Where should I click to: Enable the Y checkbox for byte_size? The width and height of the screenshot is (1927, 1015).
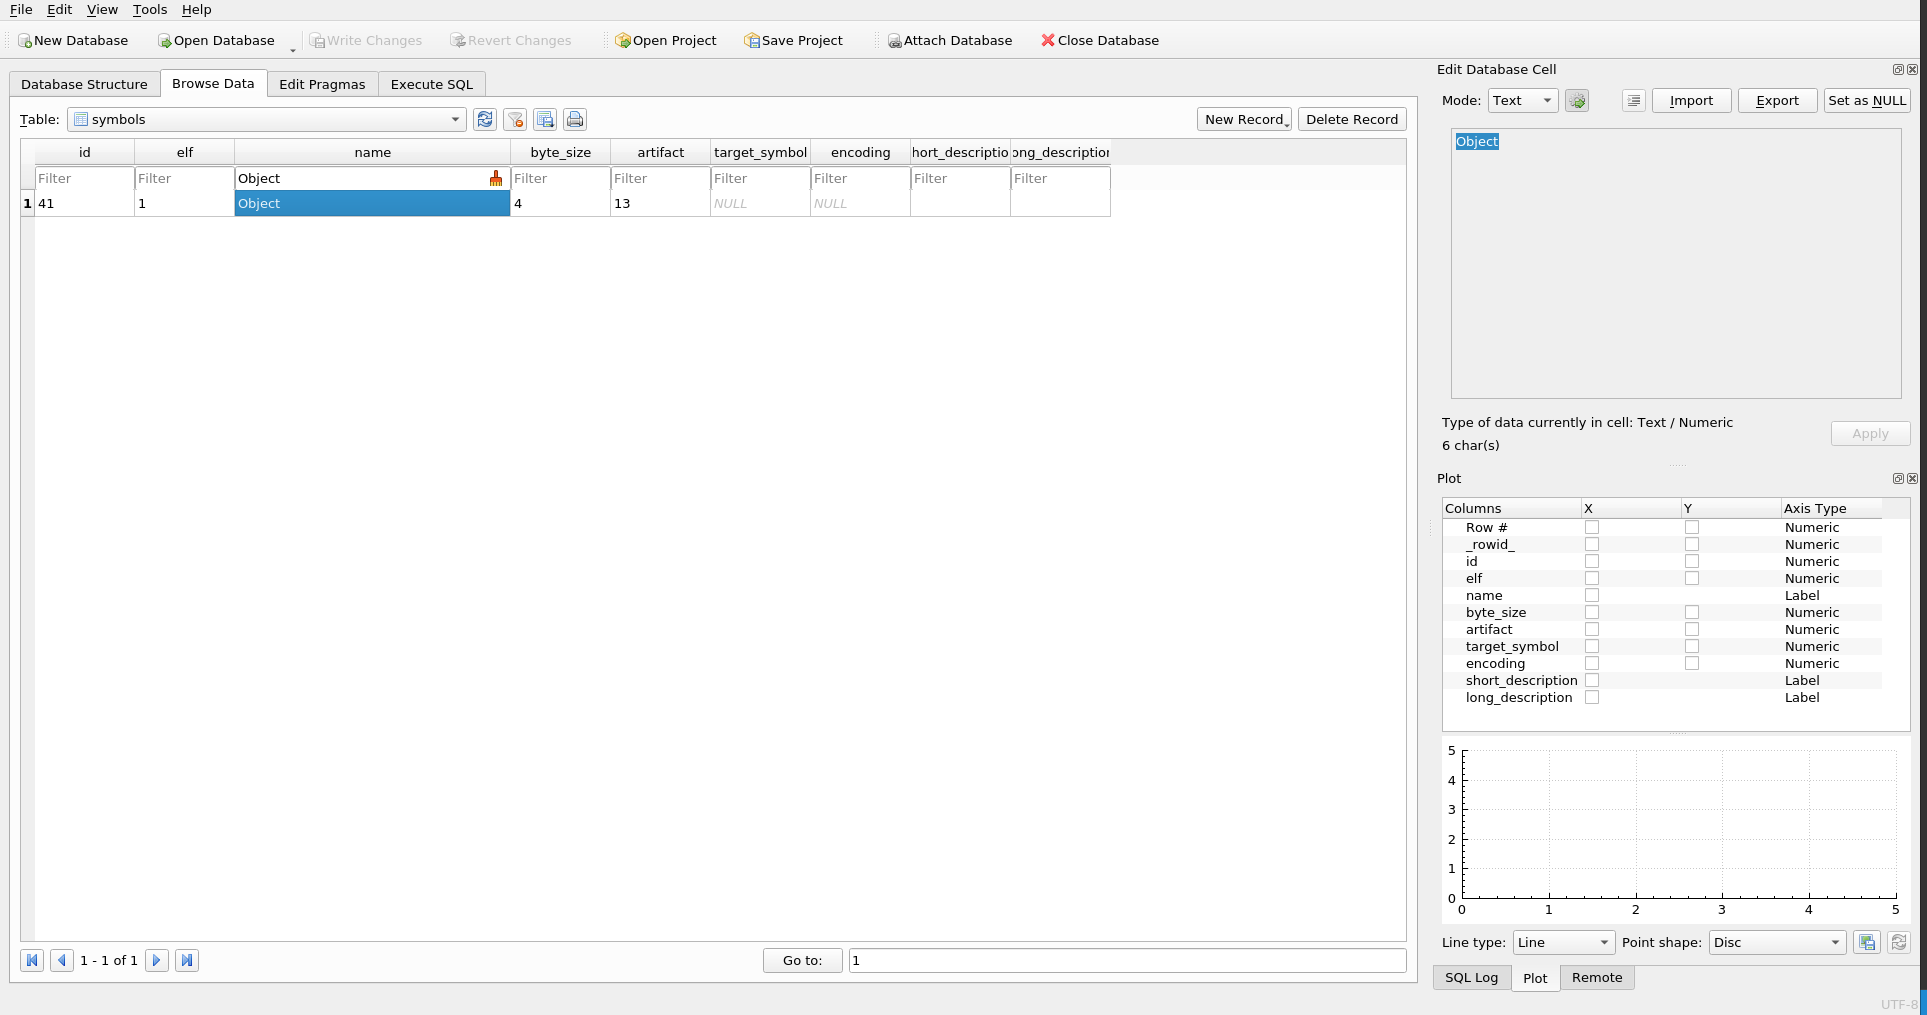pyautogui.click(x=1692, y=613)
